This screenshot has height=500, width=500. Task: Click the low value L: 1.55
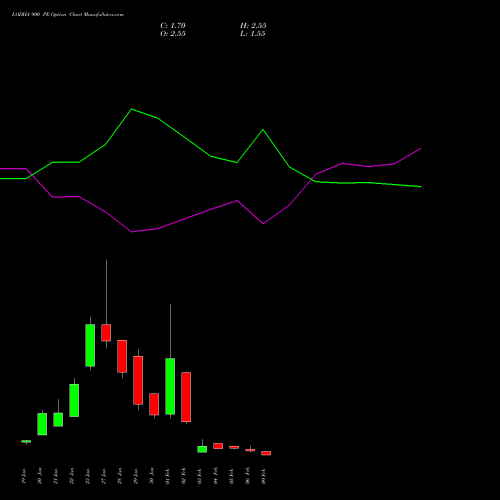coord(253,34)
